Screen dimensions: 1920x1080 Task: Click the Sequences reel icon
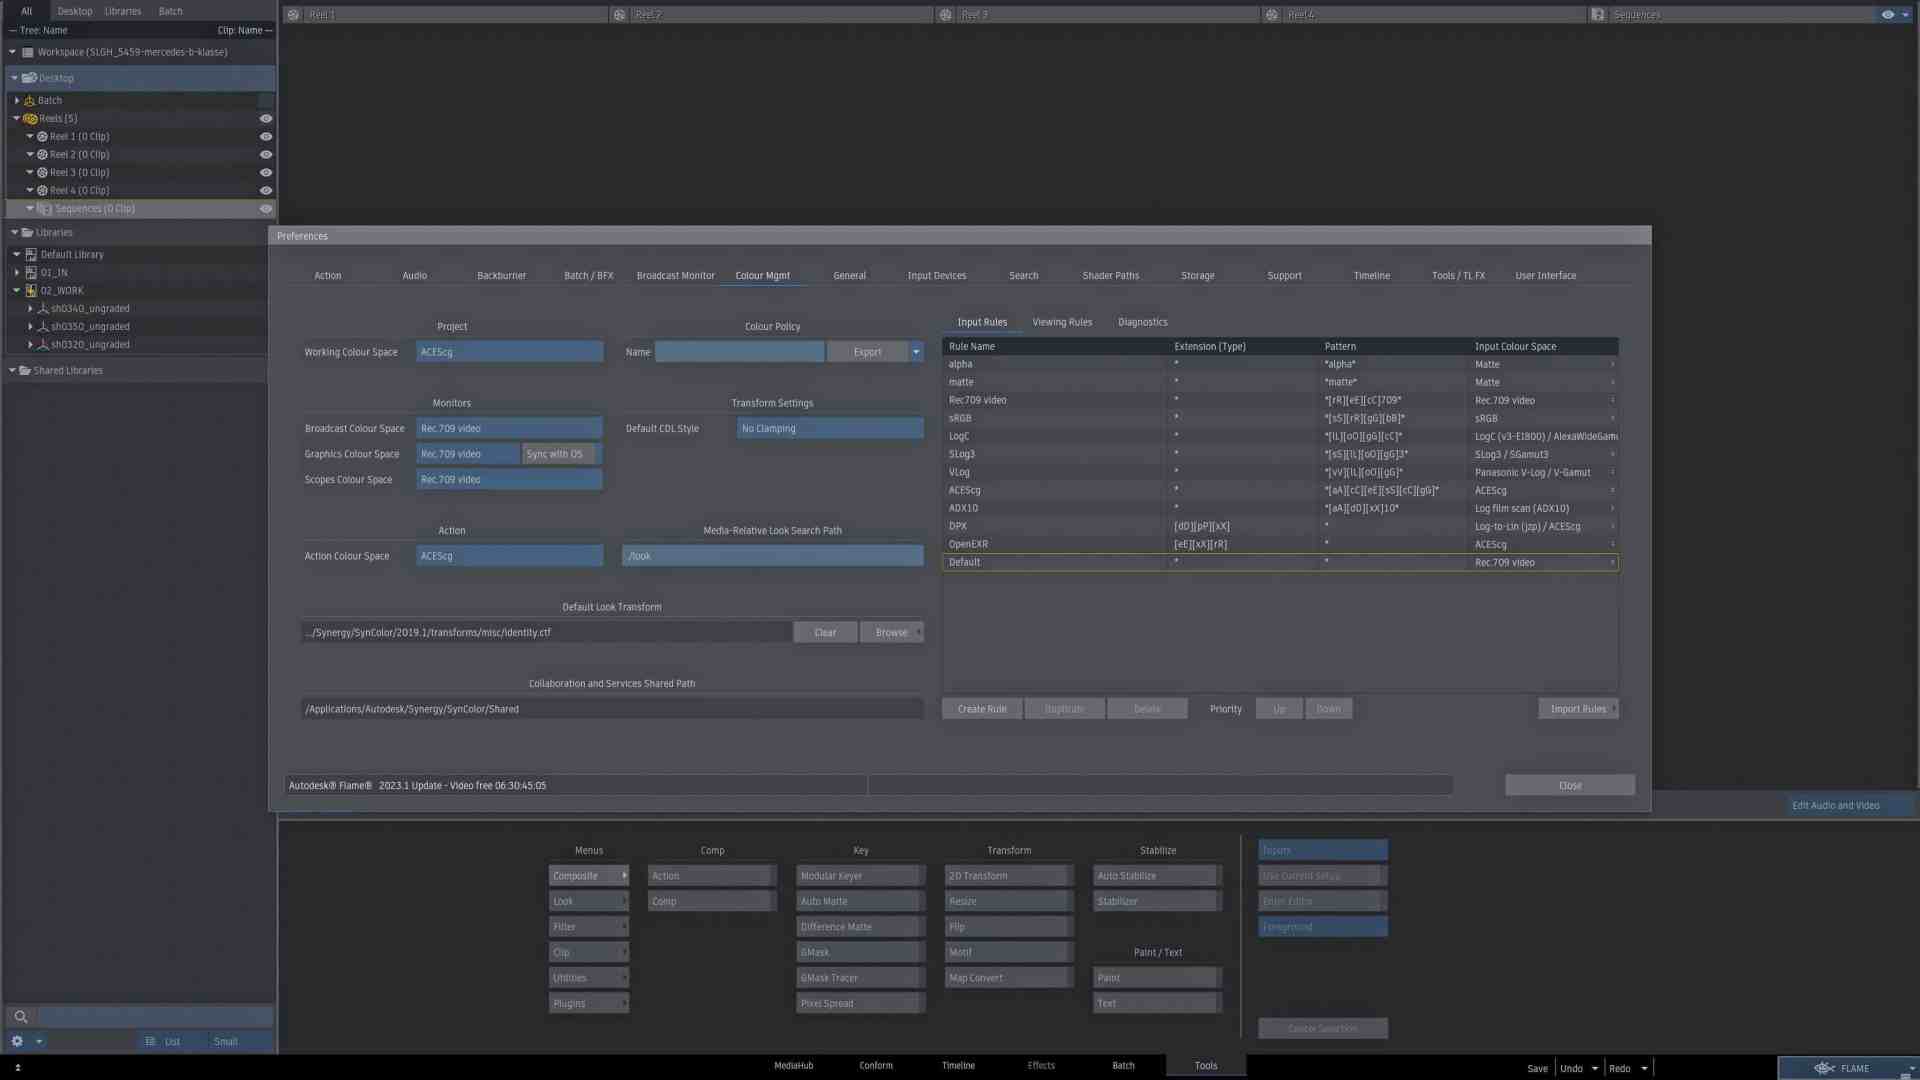[x=46, y=208]
